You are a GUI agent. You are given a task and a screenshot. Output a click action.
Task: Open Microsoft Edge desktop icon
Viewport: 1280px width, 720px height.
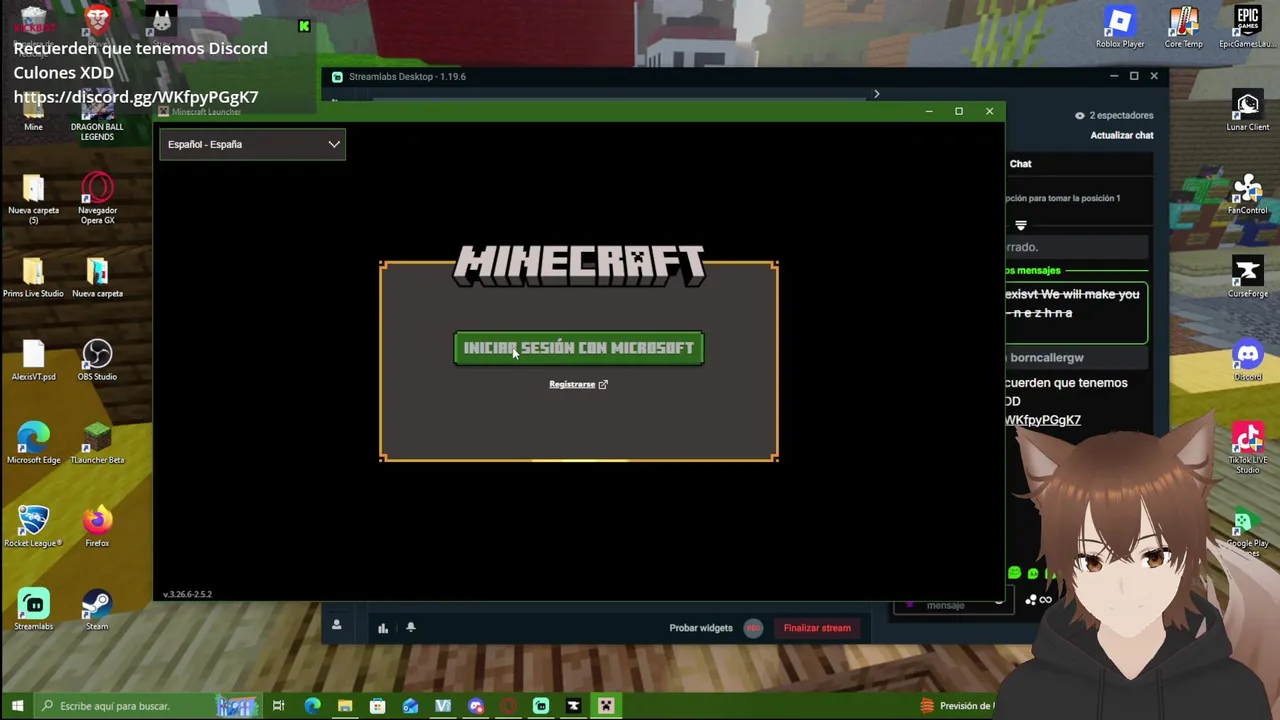coord(33,443)
